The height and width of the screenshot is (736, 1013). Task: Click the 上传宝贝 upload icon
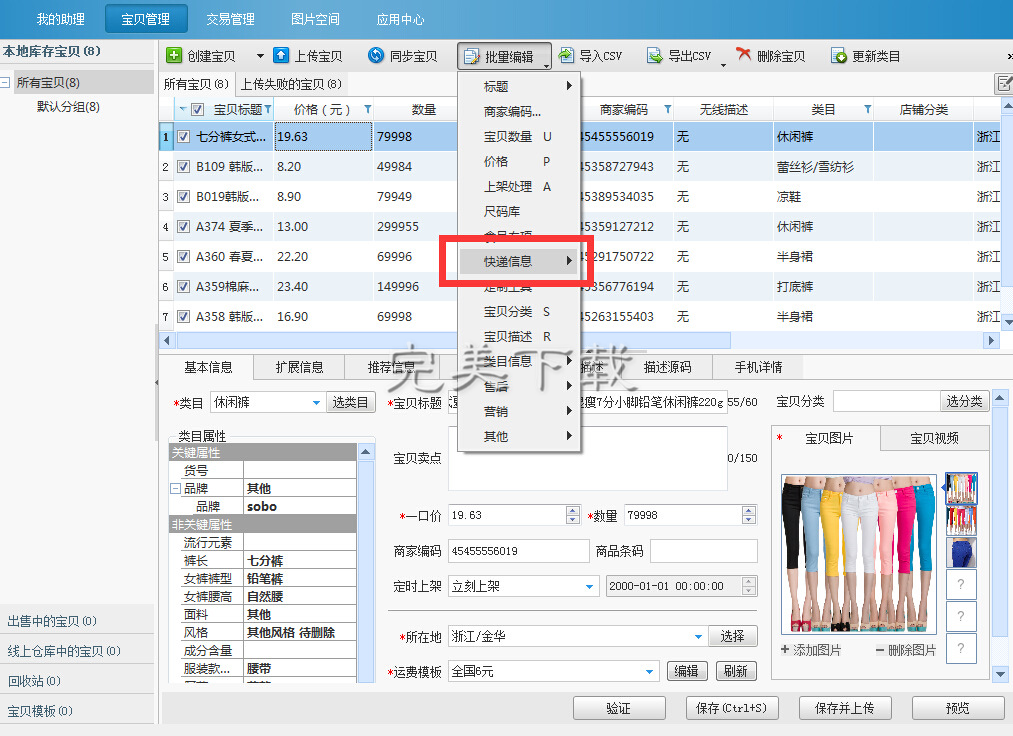281,56
